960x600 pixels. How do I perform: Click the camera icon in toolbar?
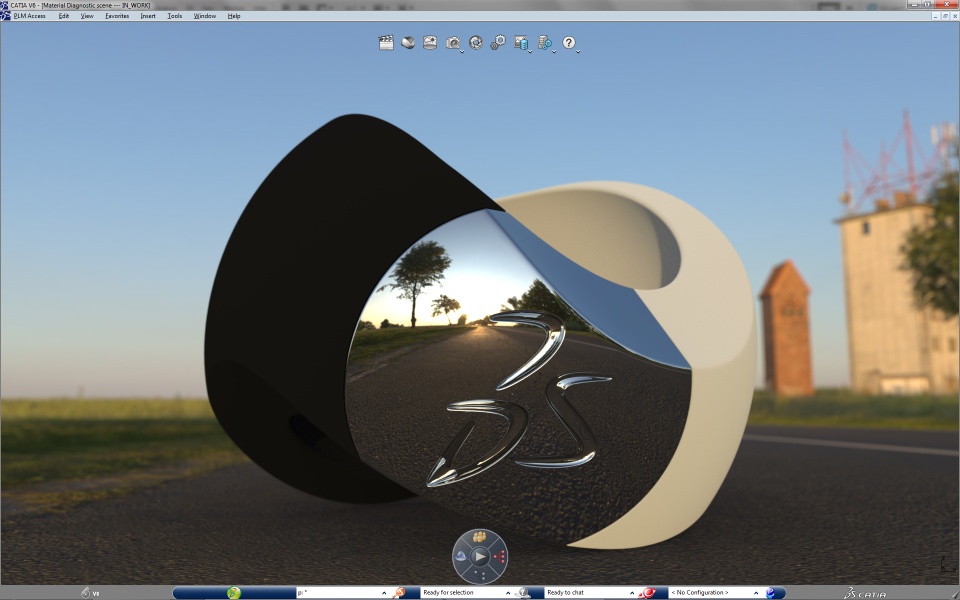452,42
